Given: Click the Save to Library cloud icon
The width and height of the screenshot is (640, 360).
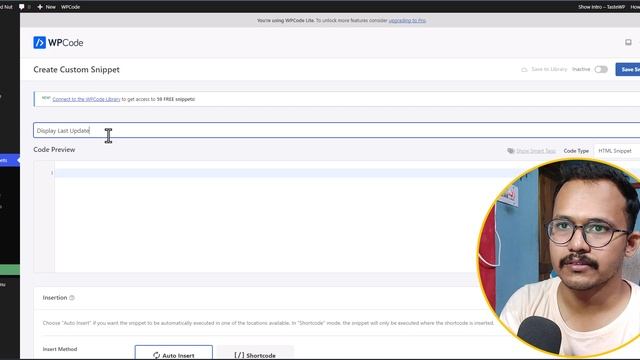Looking at the screenshot, I should pos(524,69).
